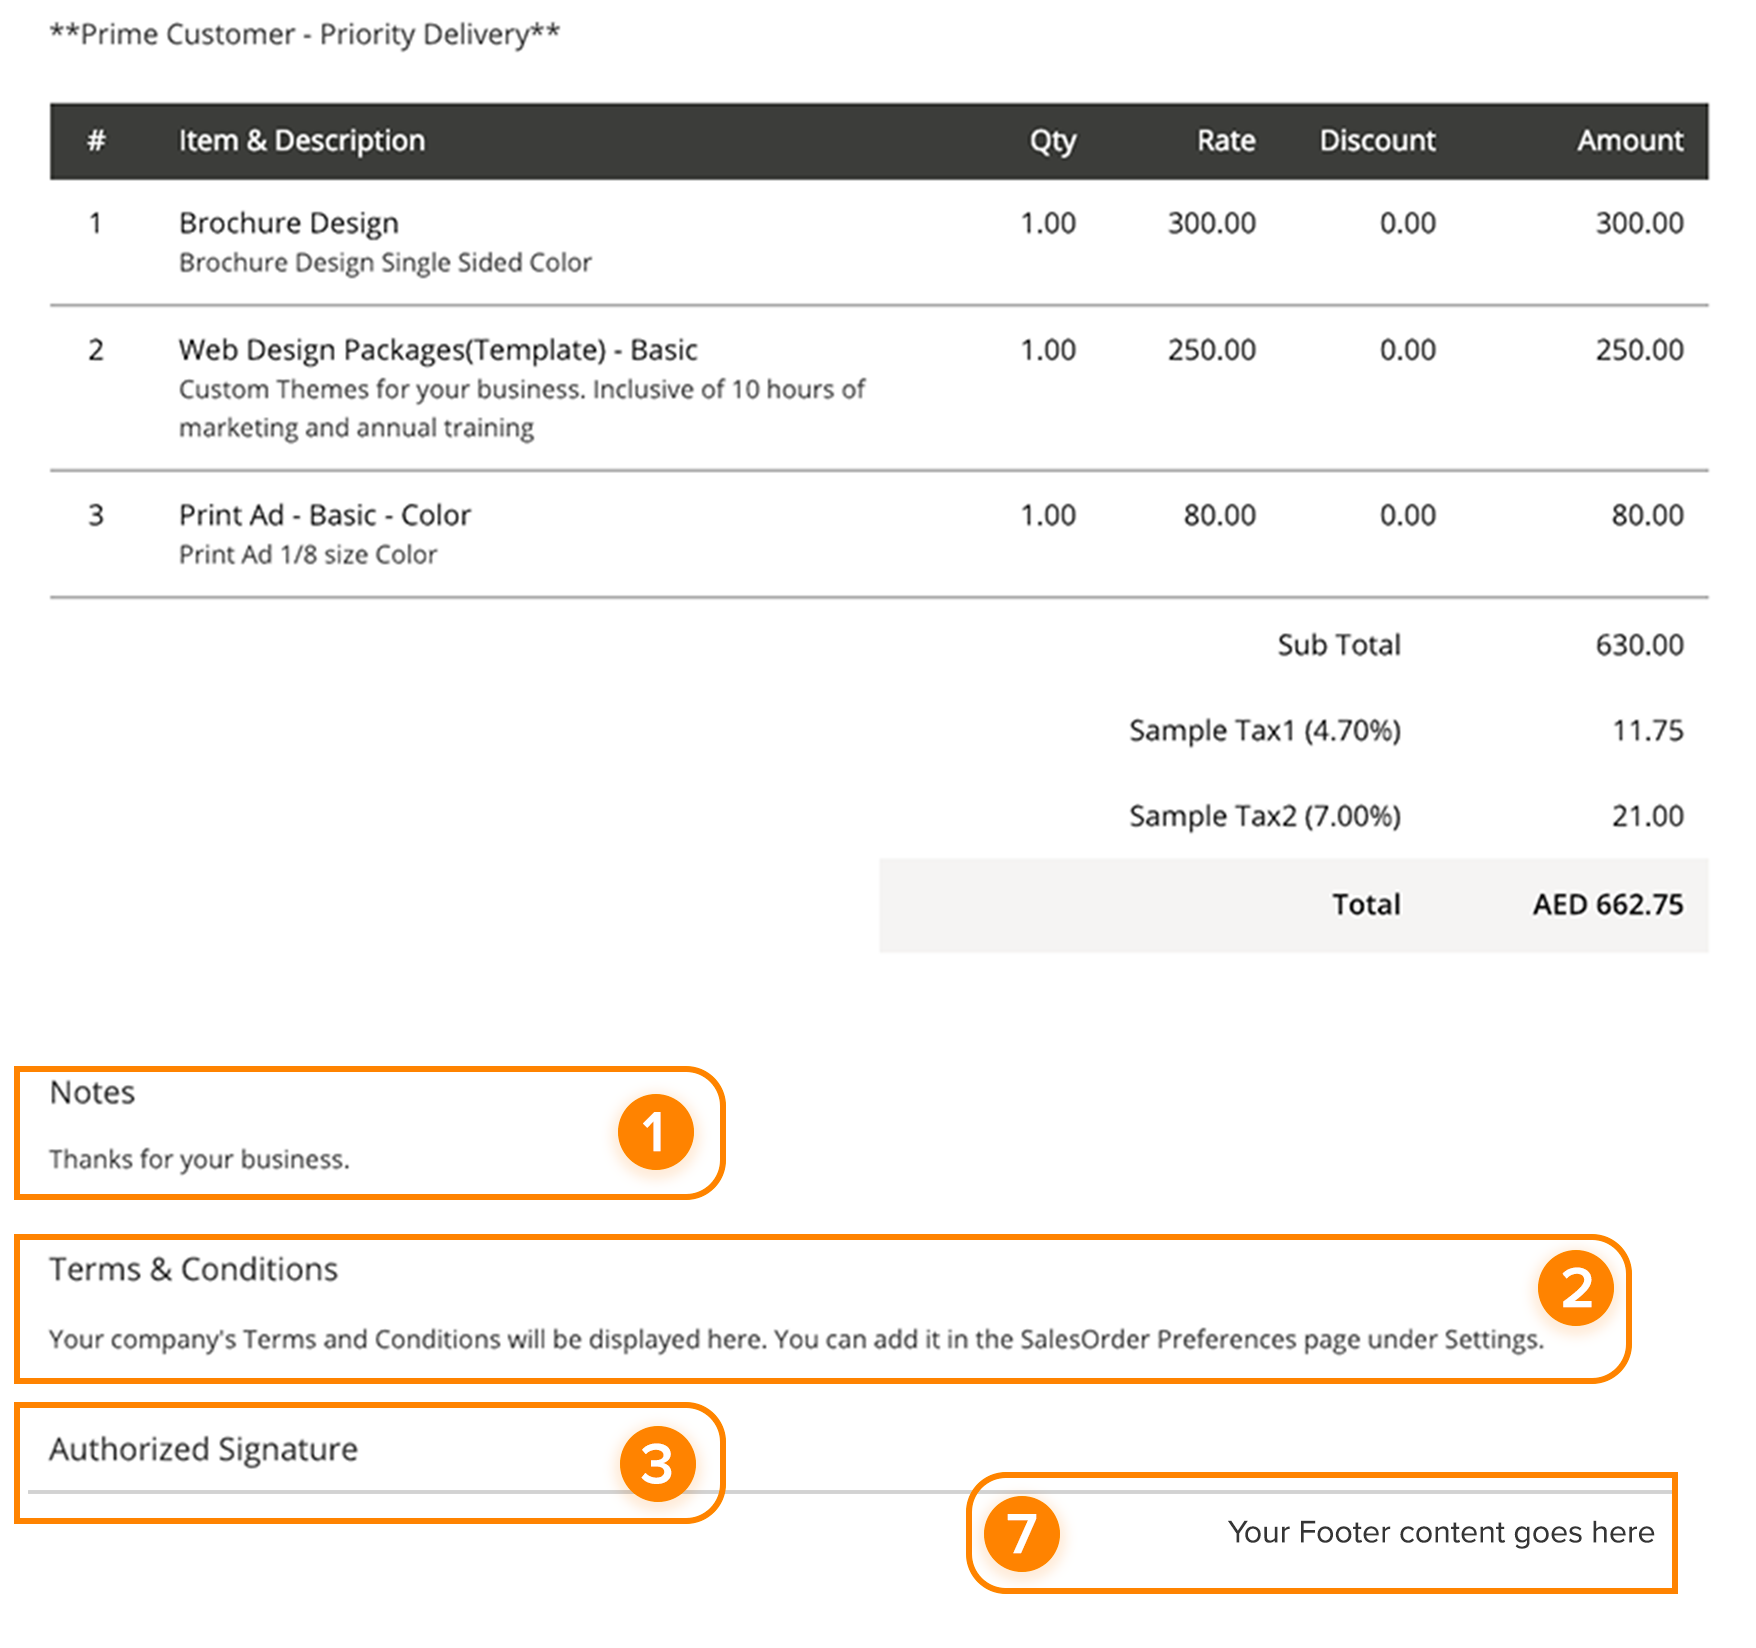Screen dimensions: 1756x1648
Task: Click the Sub Total value 630.00
Action: coord(1638,645)
